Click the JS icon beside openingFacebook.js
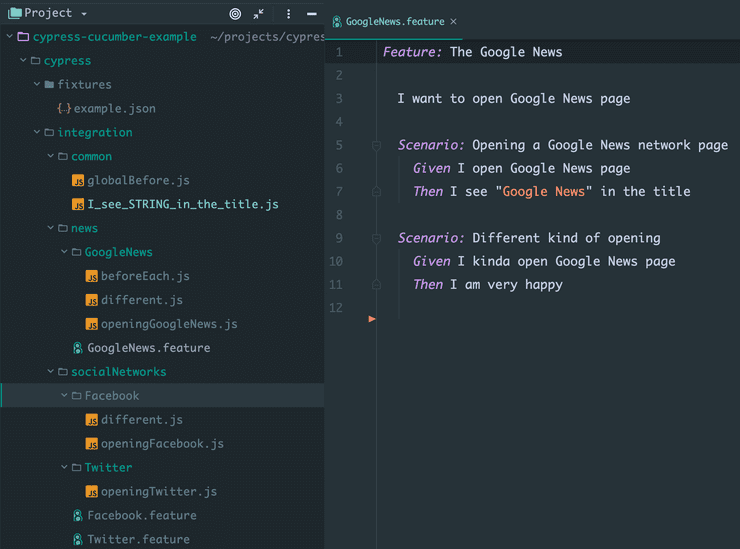 [x=92, y=444]
